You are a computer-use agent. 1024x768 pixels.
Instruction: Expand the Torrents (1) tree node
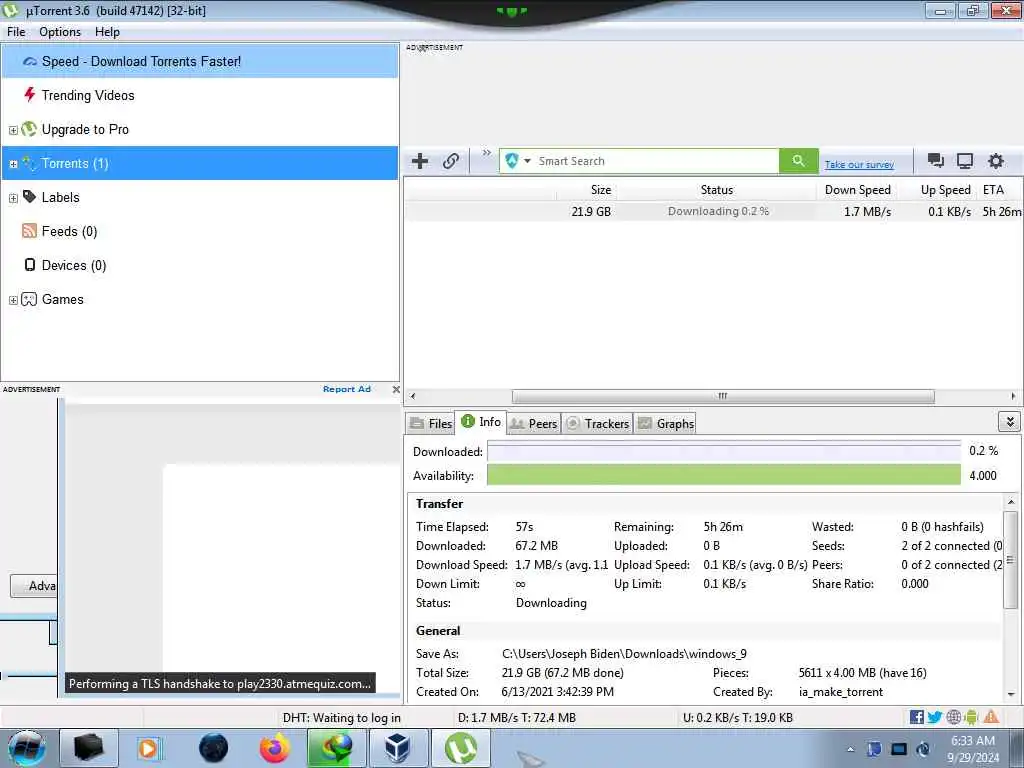point(13,164)
